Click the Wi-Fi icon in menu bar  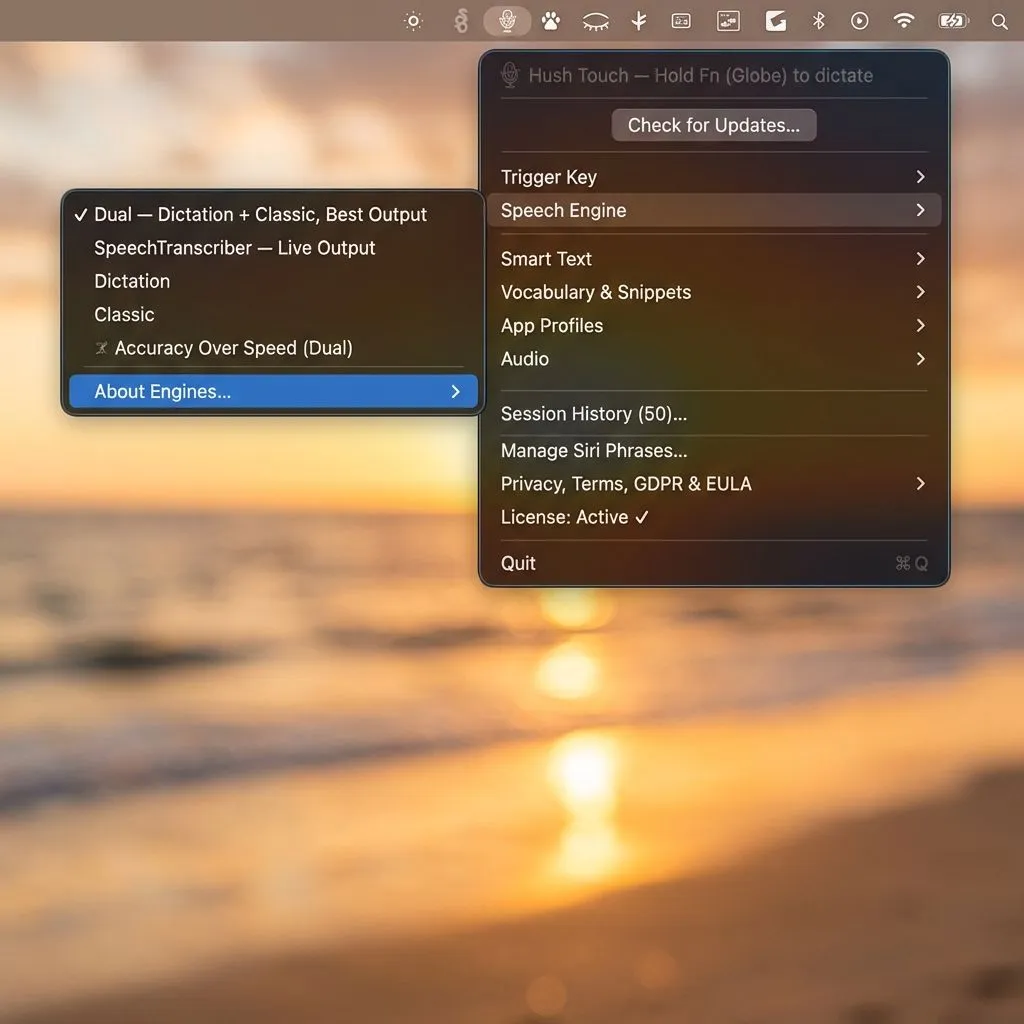click(x=904, y=21)
